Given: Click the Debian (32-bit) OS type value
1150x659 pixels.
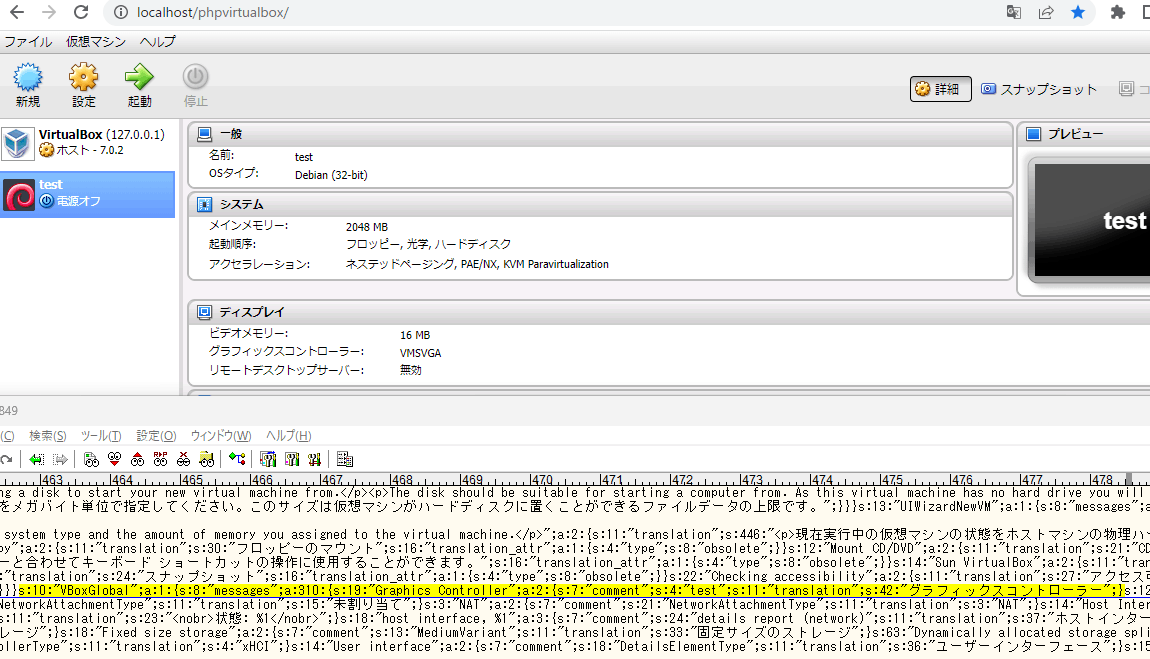Looking at the screenshot, I should point(332,175).
